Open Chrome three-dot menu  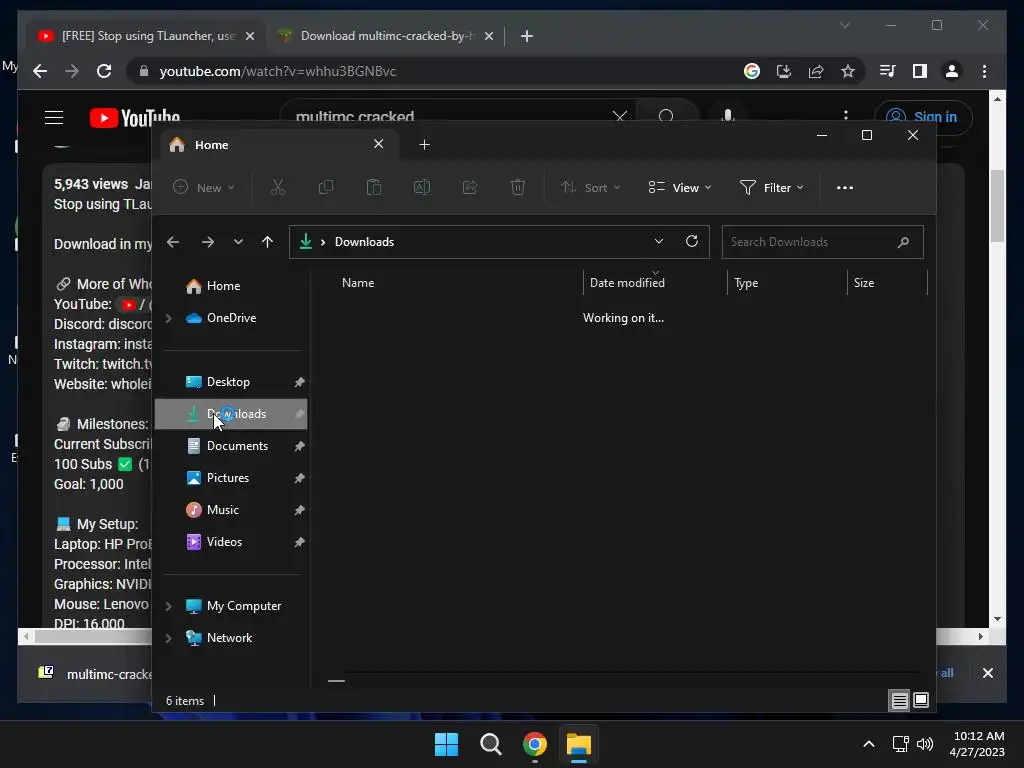(984, 71)
